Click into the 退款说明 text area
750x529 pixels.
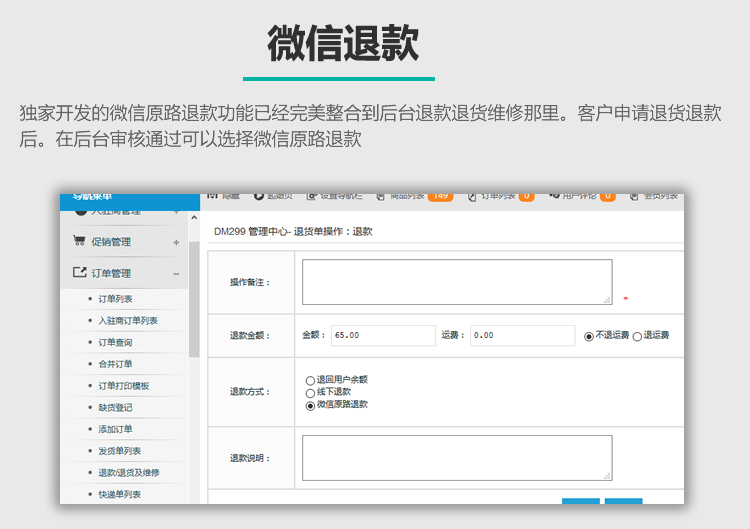457,458
